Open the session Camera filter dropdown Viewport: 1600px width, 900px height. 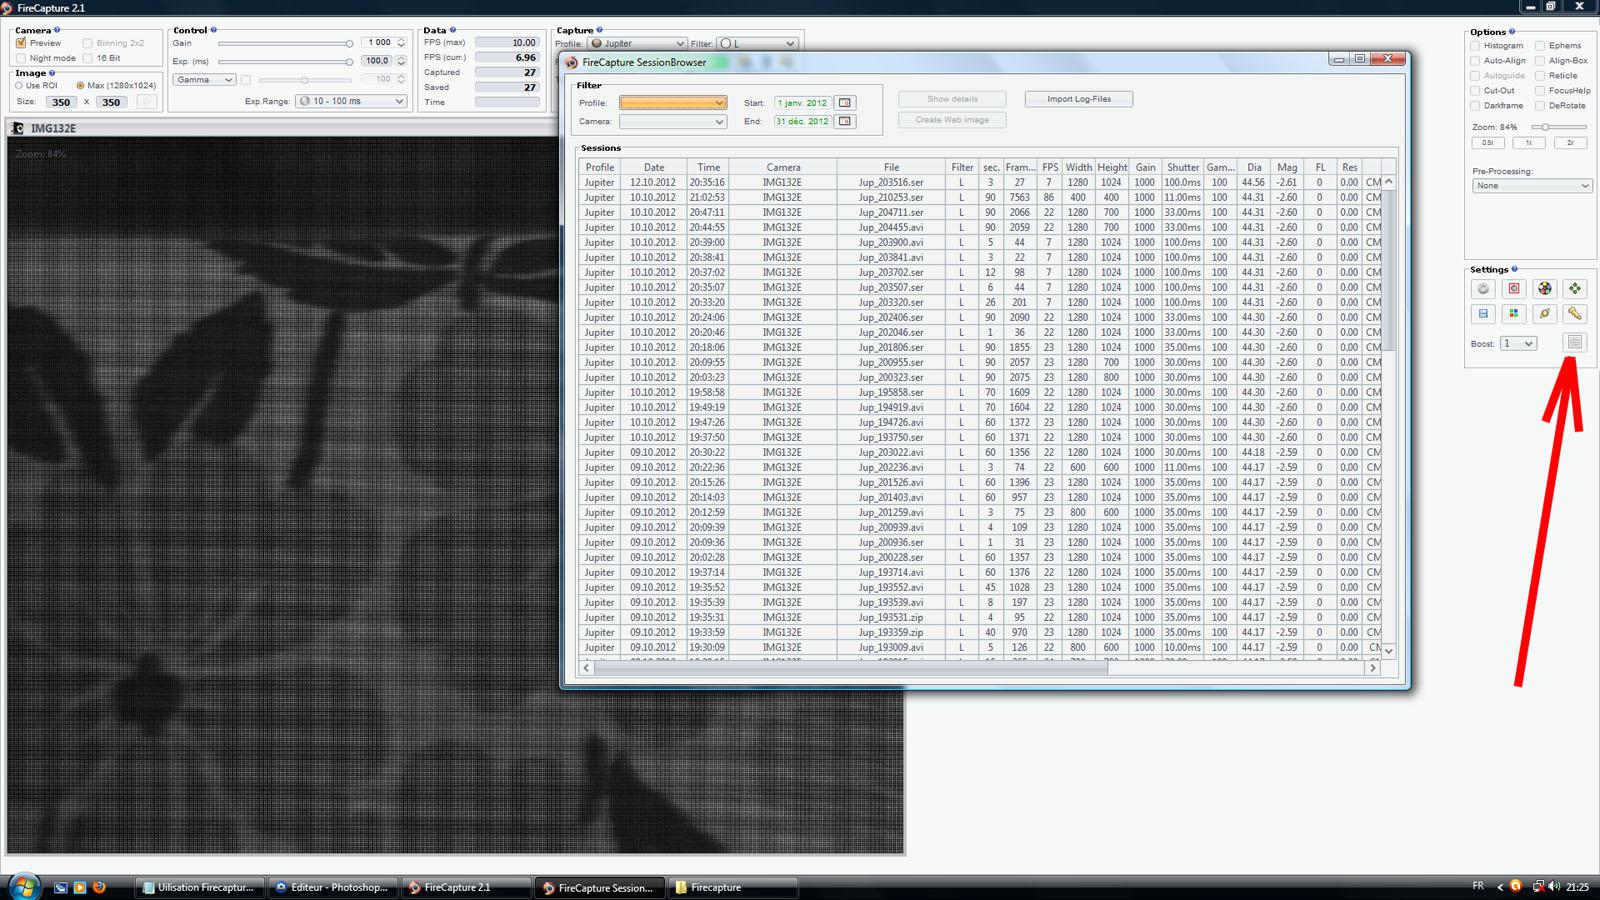tap(672, 122)
